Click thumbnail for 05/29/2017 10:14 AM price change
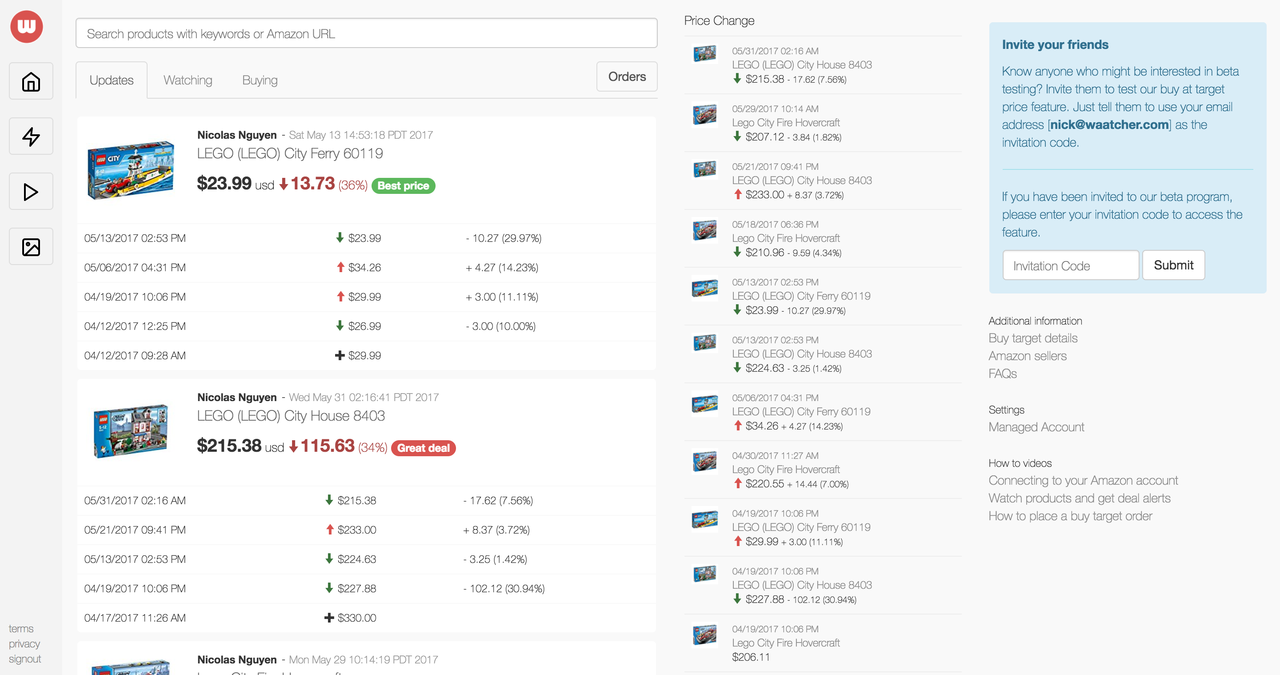 point(705,115)
